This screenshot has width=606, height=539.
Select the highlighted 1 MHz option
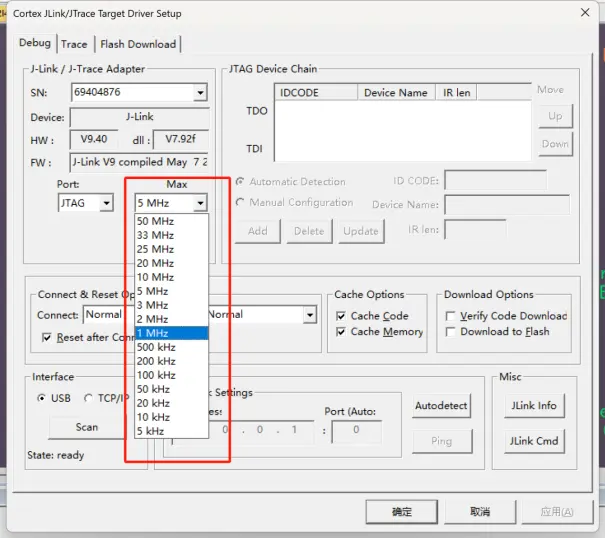click(171, 333)
